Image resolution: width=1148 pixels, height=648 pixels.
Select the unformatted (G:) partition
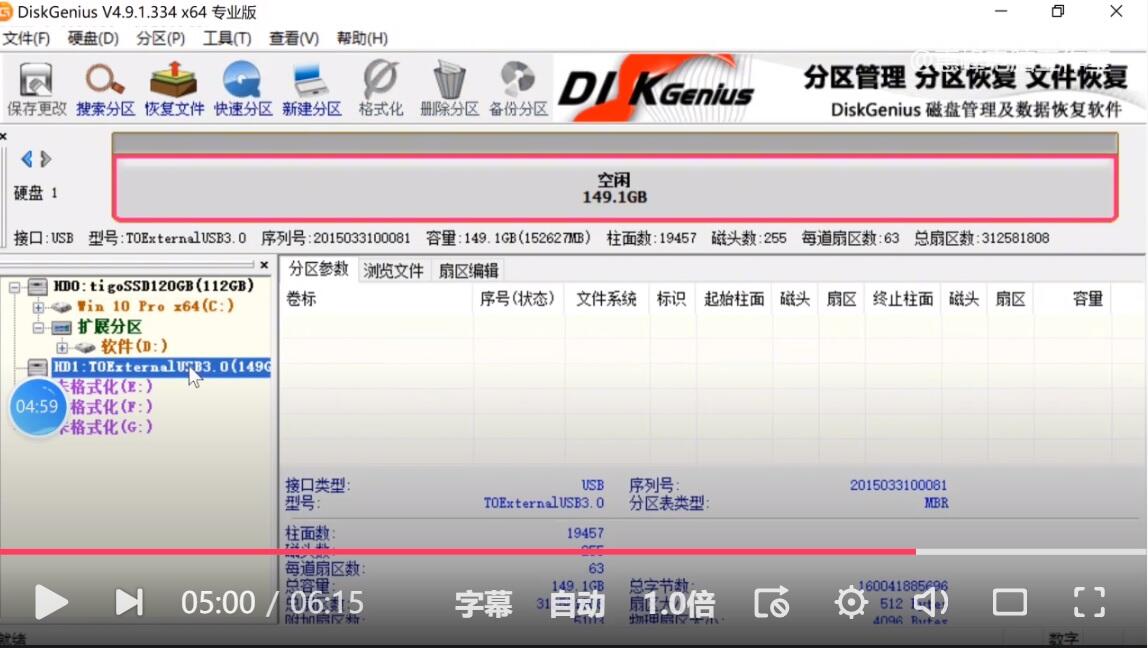105,427
